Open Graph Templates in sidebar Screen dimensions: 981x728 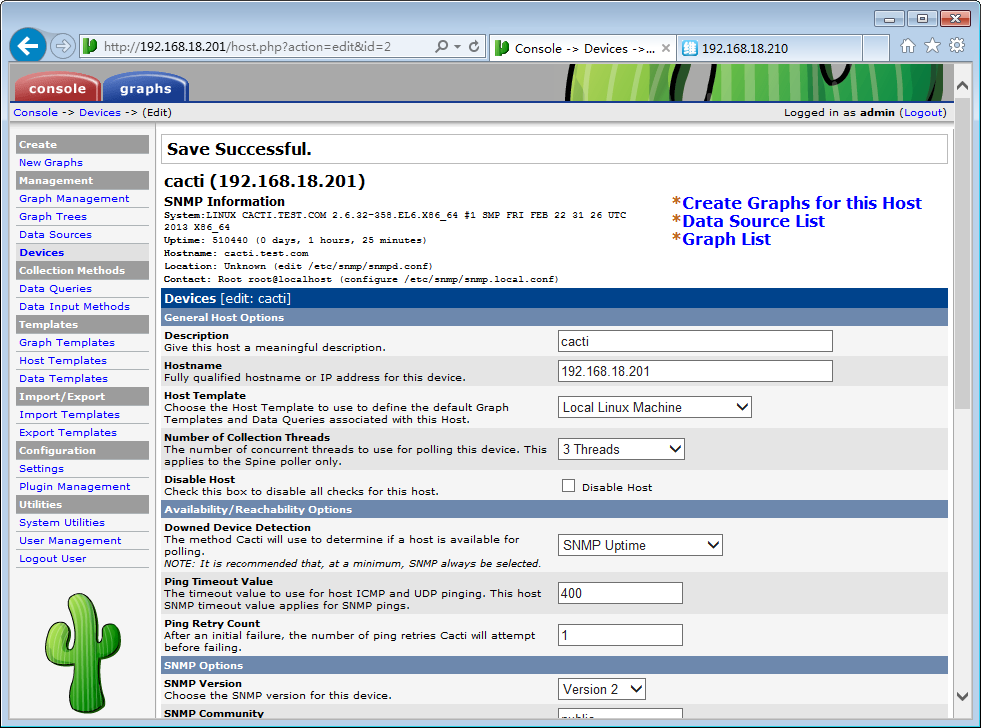pos(67,343)
